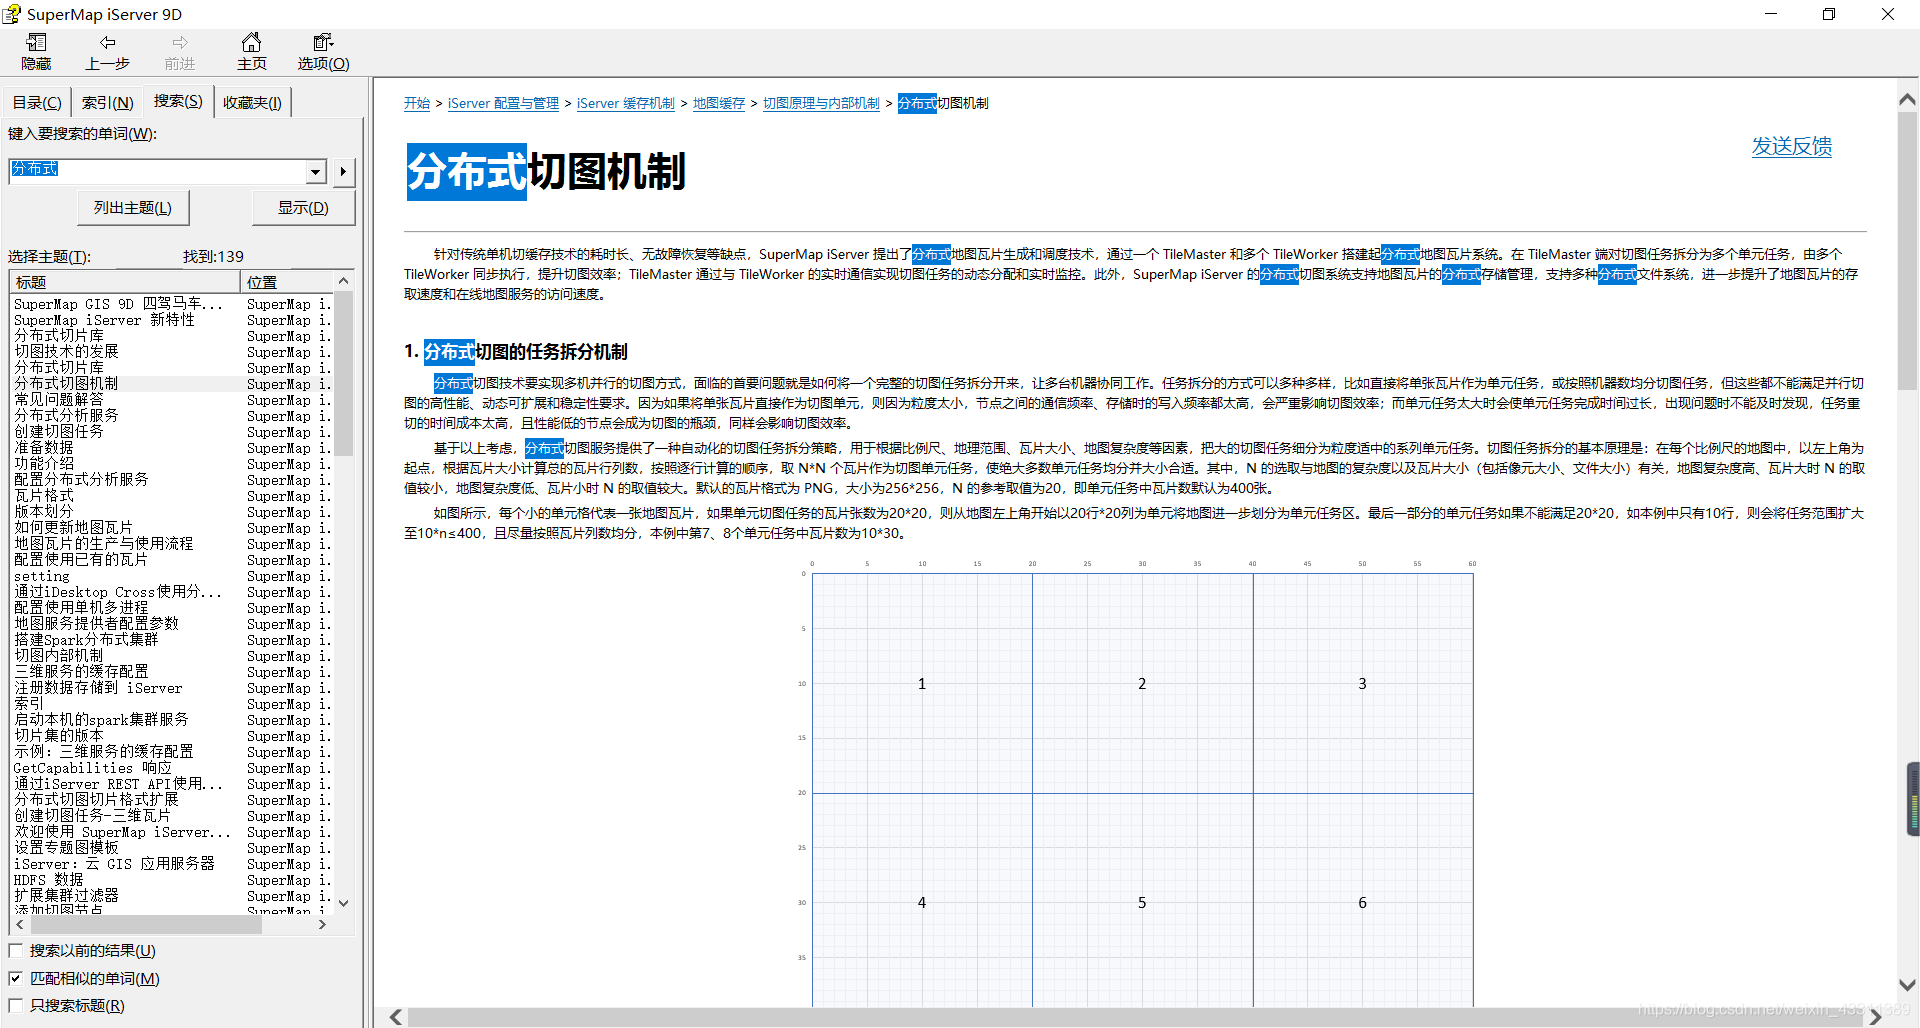Click the 发送反馈 feedback link
The width and height of the screenshot is (1920, 1028).
click(x=1791, y=146)
